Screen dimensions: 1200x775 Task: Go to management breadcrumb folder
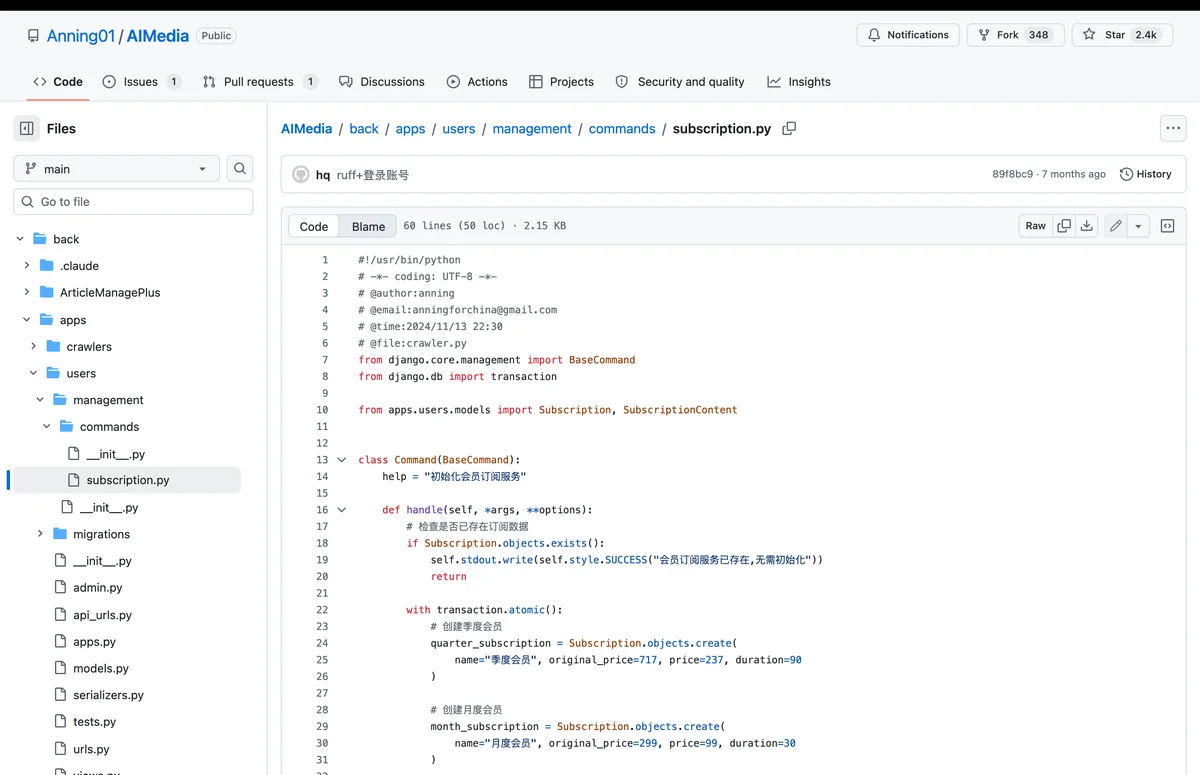[532, 129]
